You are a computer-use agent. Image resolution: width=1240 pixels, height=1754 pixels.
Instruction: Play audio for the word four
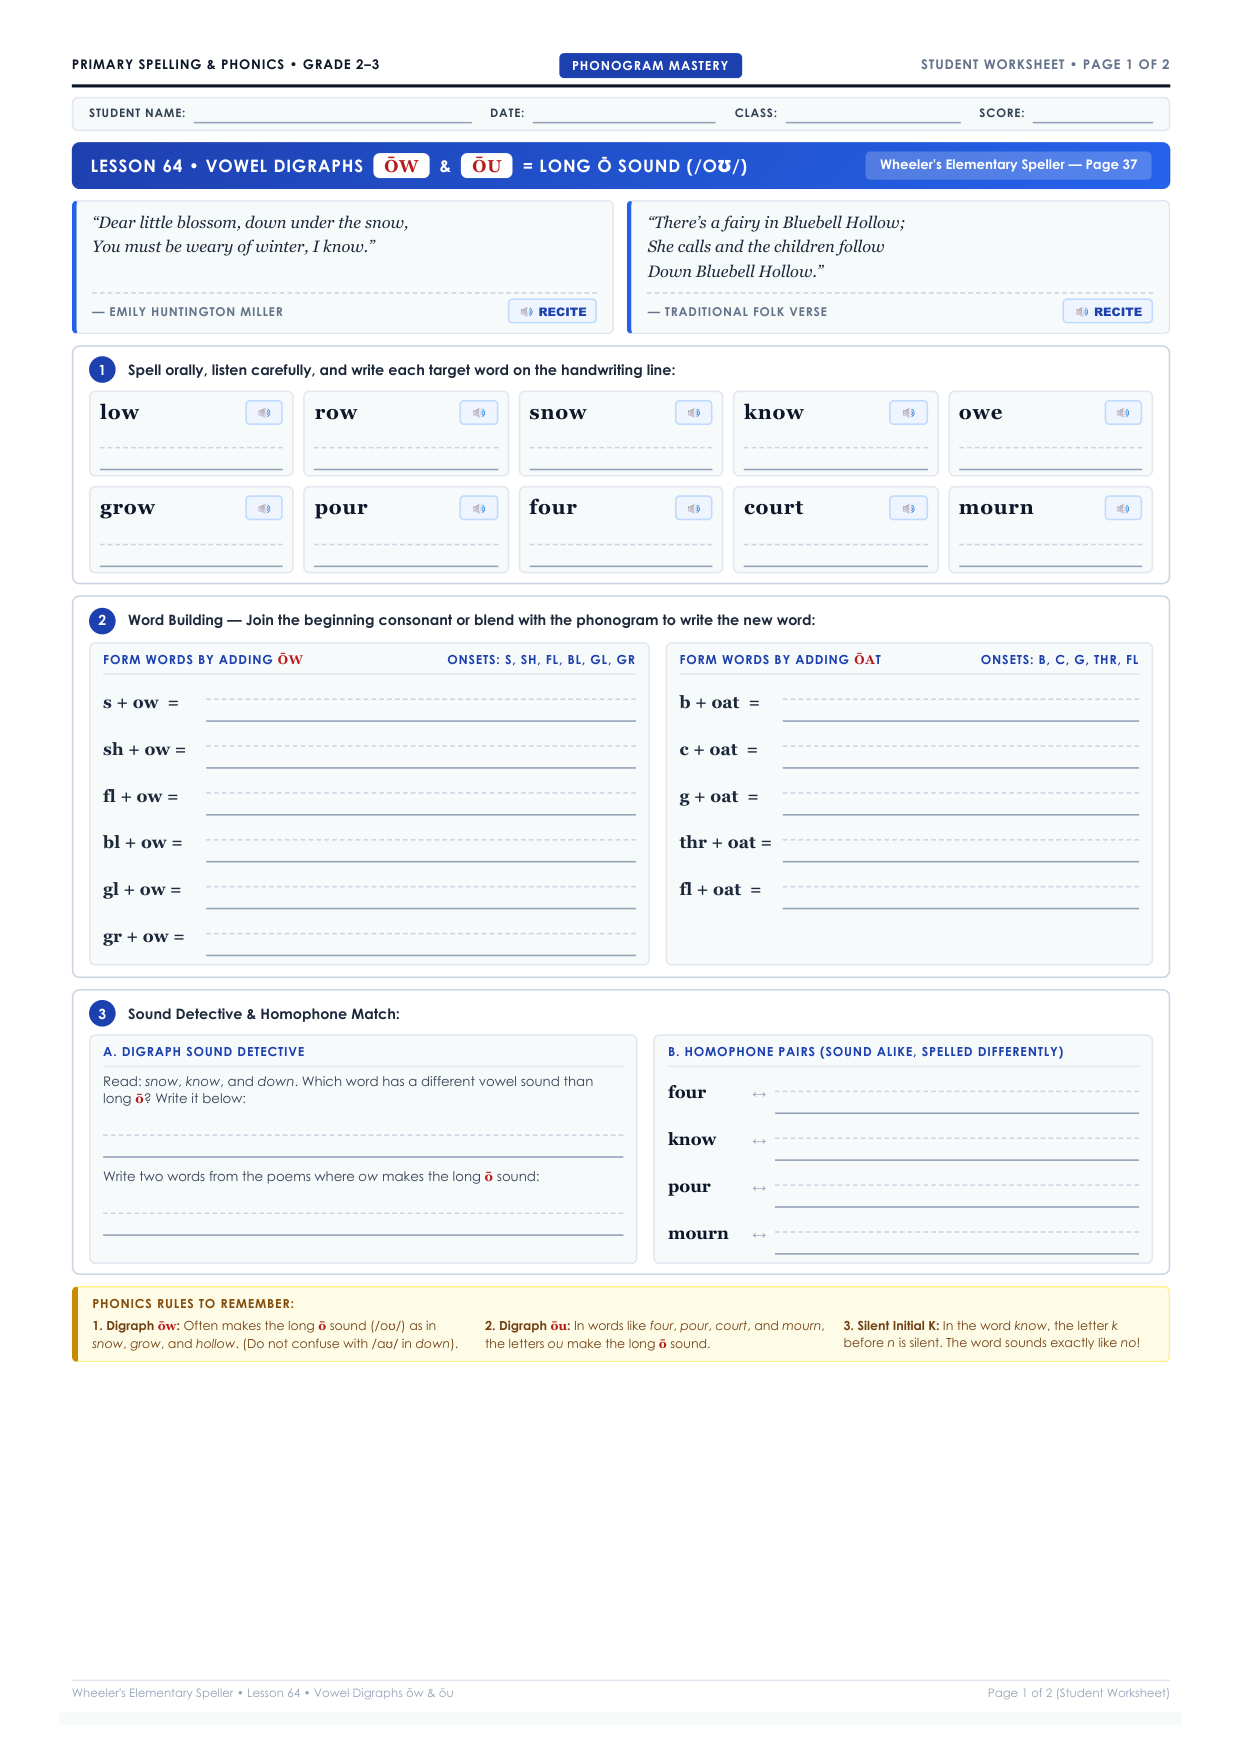tap(694, 508)
